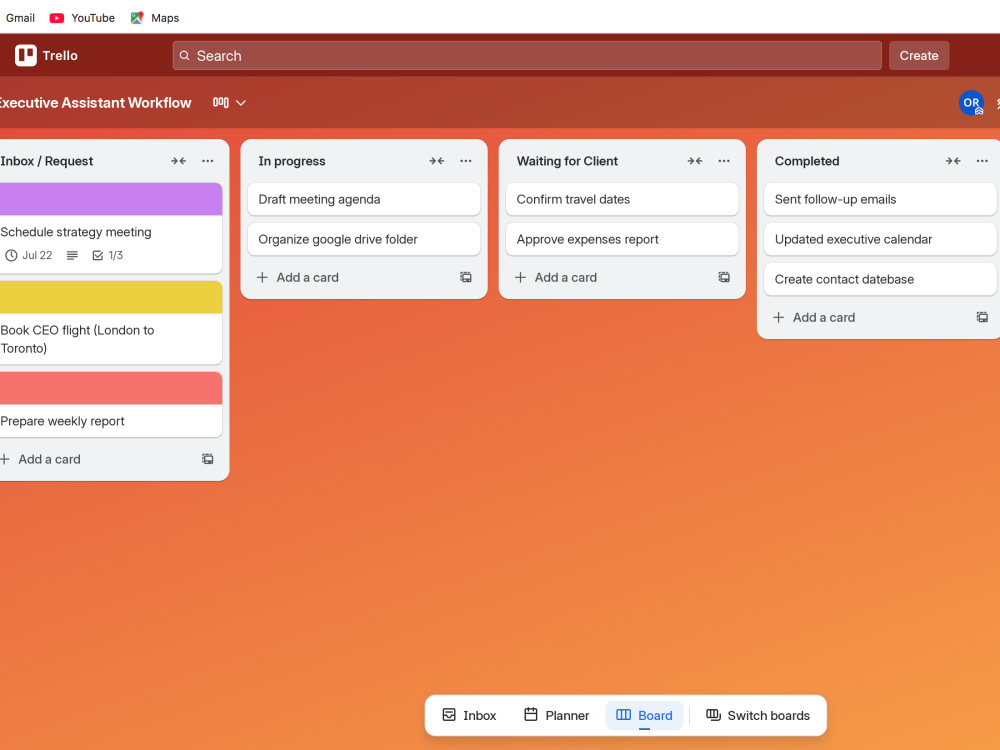Click the search magnifier icon
Screen dimensions: 1000x750
(184, 55)
